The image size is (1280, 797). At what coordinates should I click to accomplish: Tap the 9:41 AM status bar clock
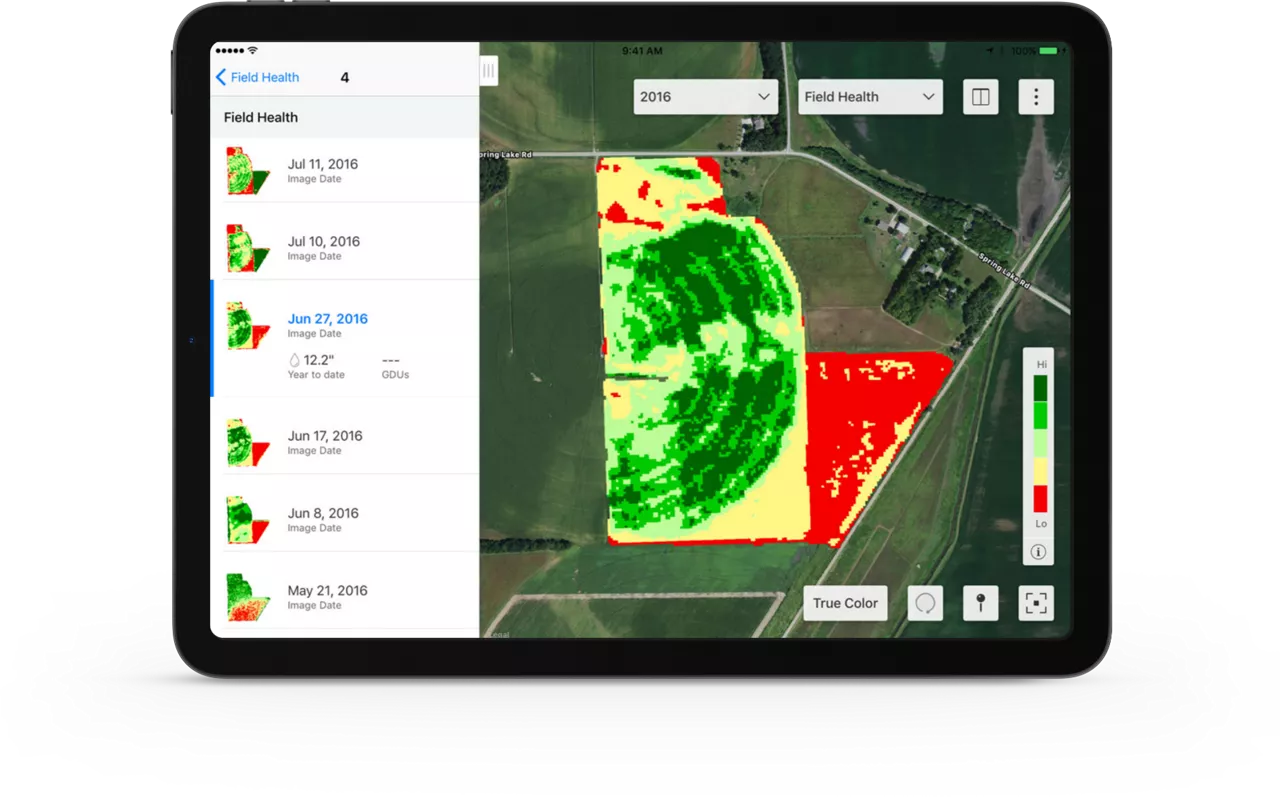[641, 50]
